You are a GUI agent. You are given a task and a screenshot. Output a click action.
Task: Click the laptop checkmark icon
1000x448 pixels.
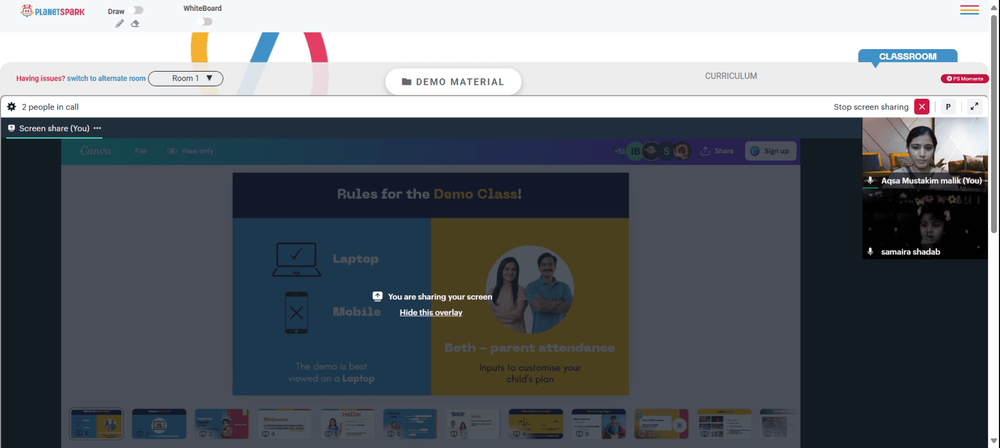297,259
